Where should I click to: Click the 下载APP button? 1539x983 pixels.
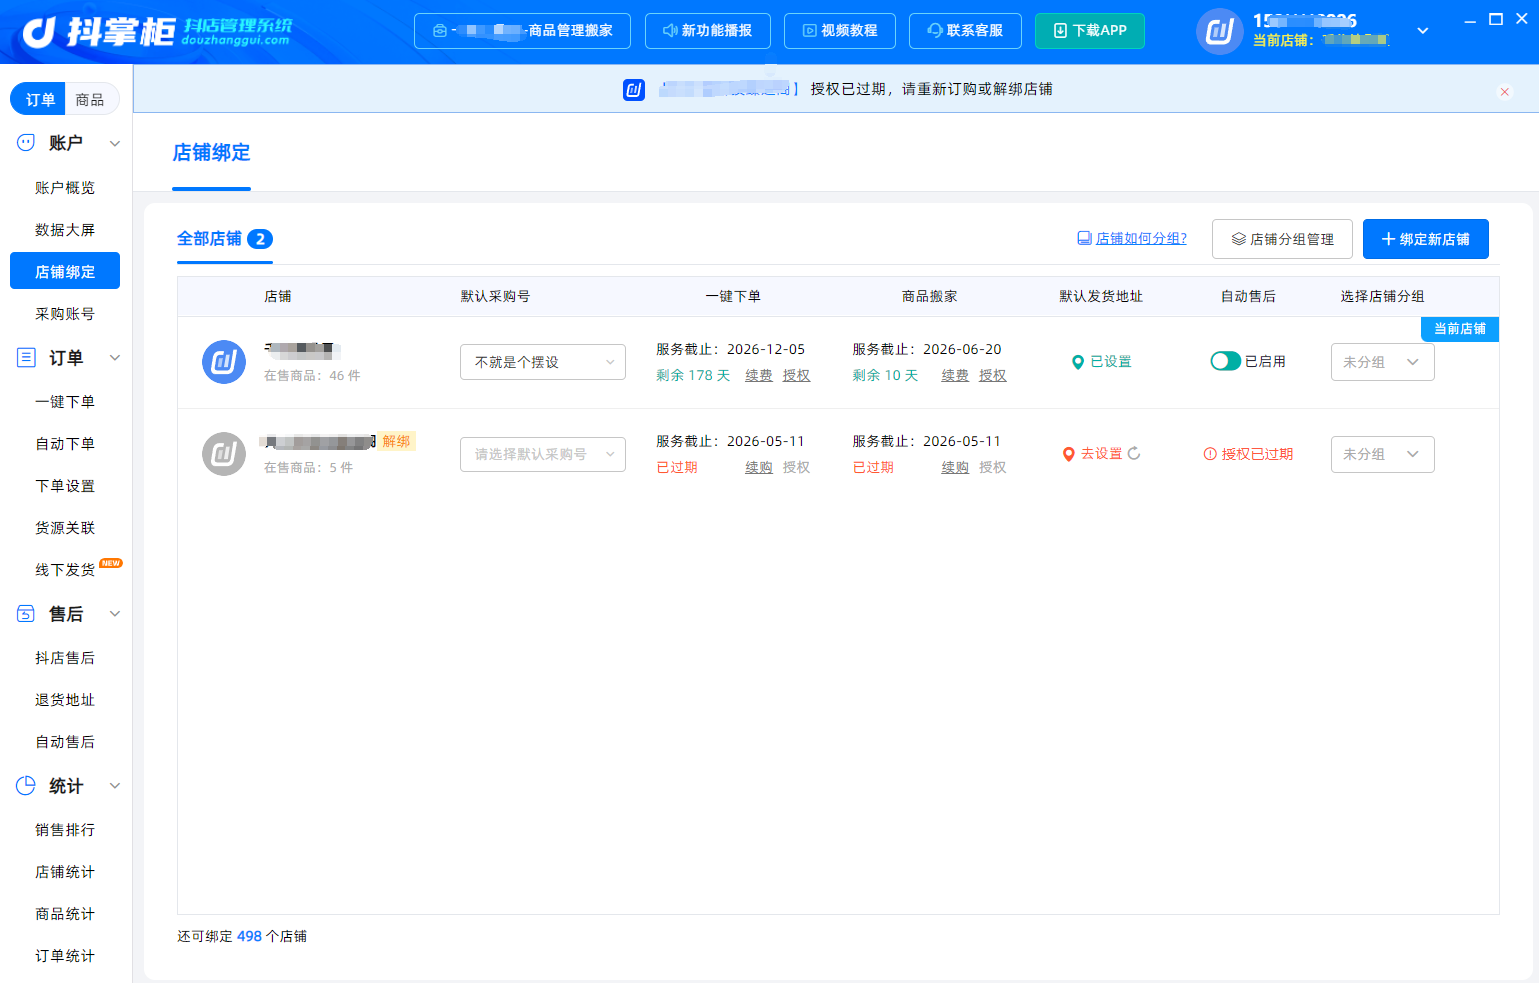[x=1090, y=31]
